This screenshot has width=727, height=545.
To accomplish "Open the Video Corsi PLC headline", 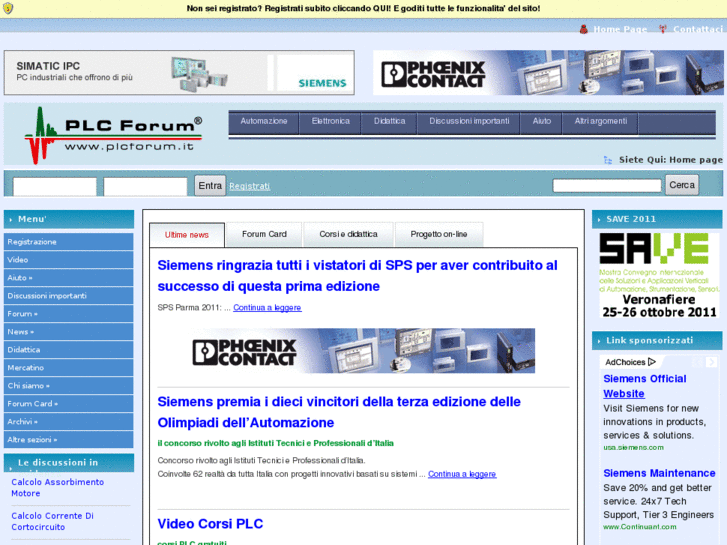I will [x=210, y=524].
